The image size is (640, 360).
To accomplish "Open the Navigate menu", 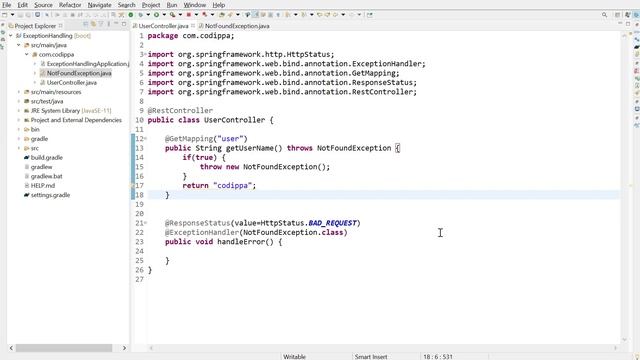I will coord(99,5).
